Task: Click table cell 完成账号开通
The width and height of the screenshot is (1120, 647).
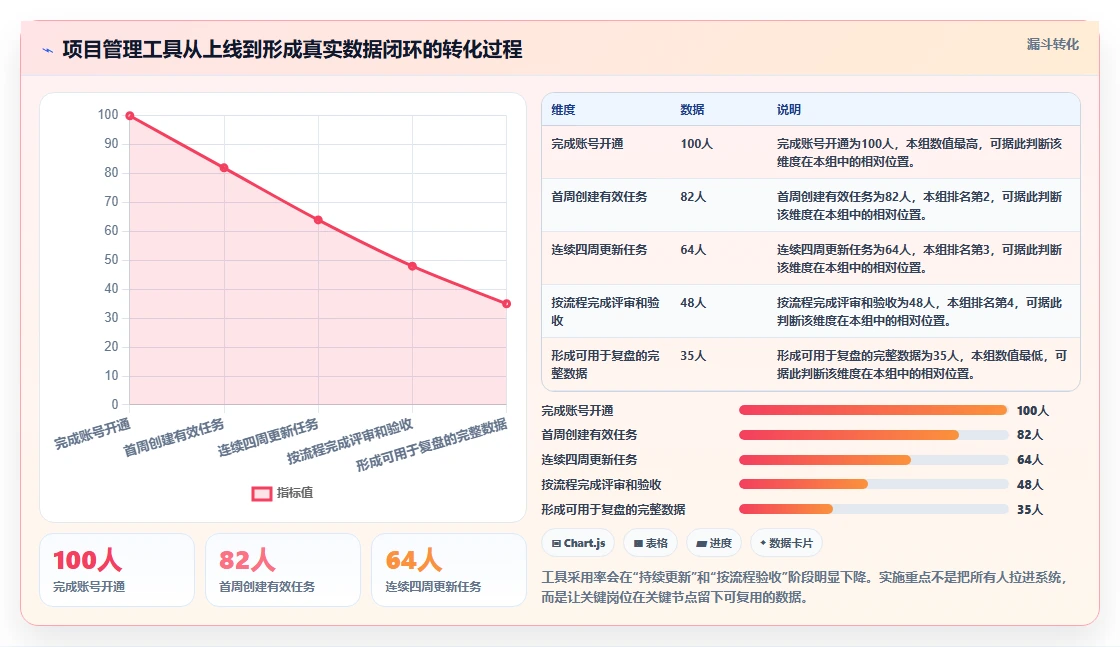Action: tap(587, 144)
